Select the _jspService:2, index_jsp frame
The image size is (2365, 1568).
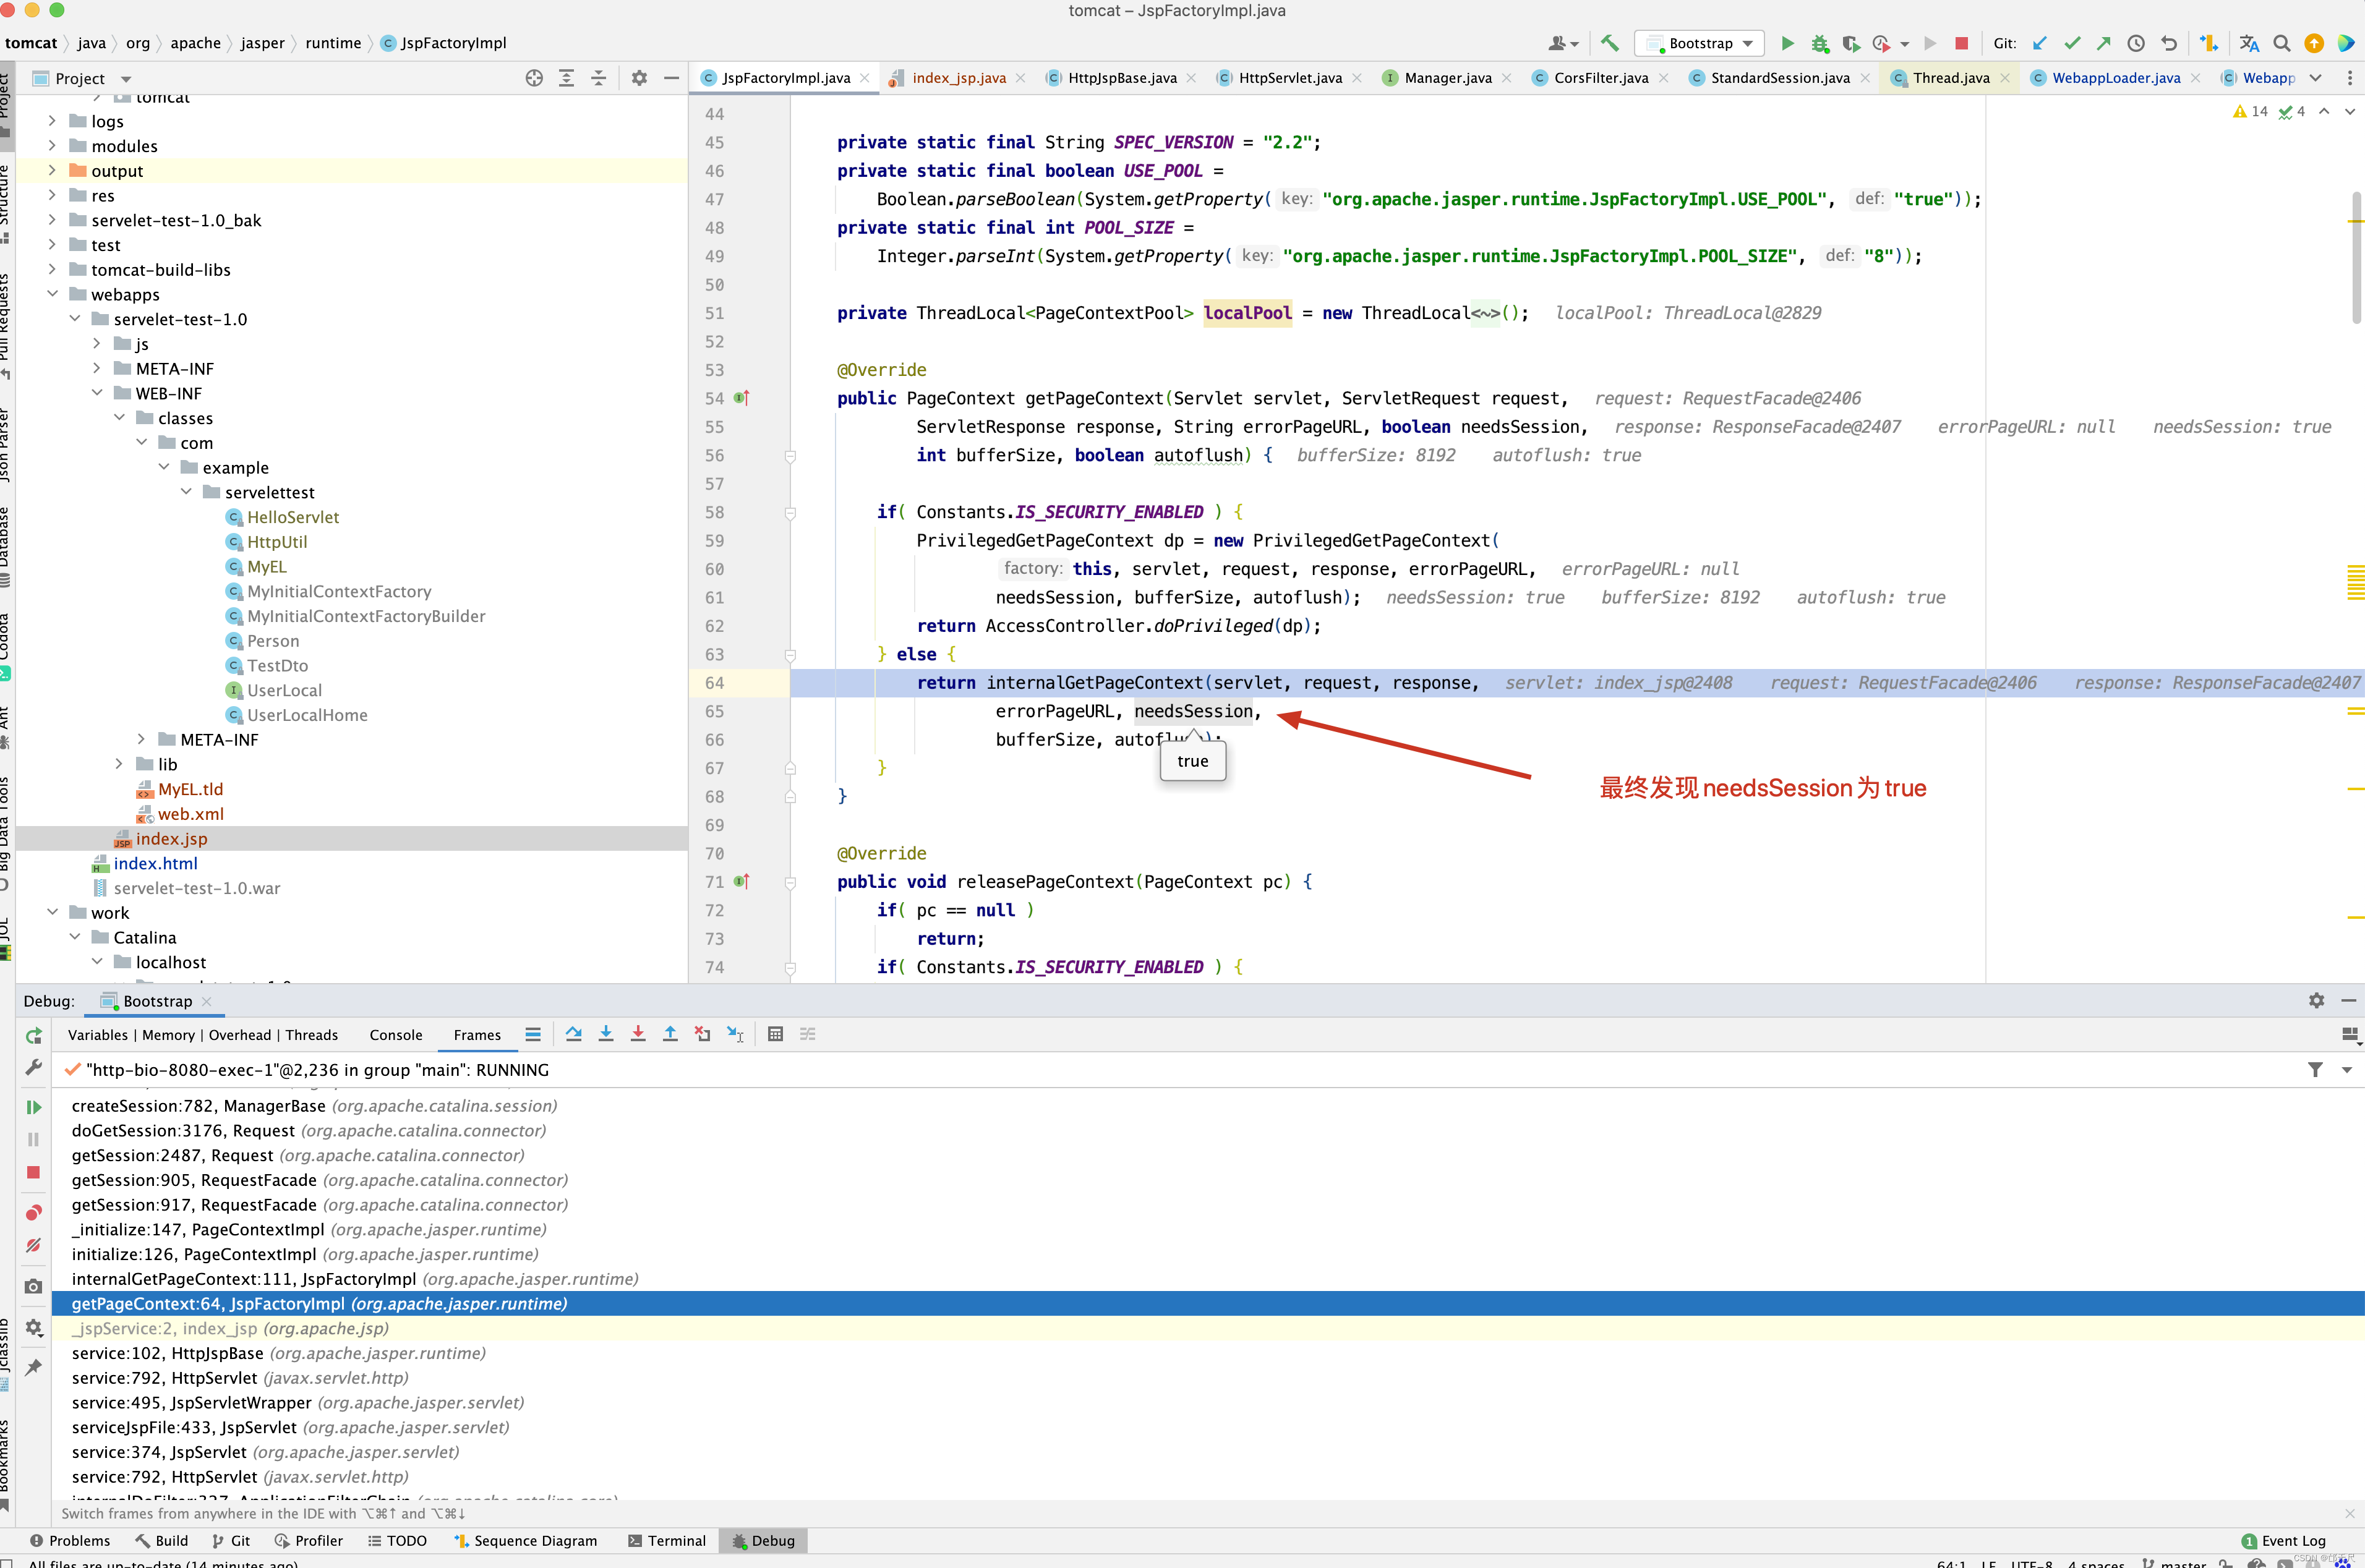[1208, 1328]
